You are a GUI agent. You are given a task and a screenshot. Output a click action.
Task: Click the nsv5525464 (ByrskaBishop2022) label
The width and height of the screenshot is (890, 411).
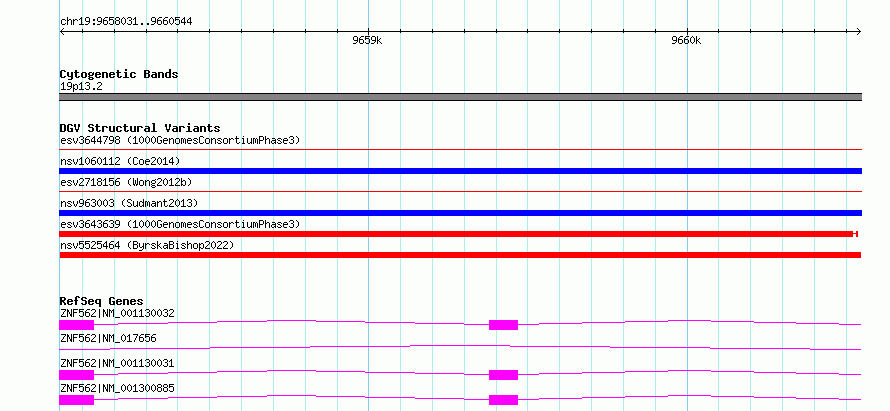pos(147,245)
